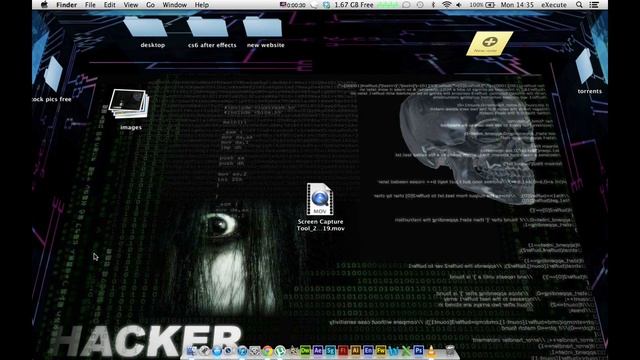Viewport: 640px width, 360px height.
Task: Open the Go menu
Action: click(x=150, y=5)
